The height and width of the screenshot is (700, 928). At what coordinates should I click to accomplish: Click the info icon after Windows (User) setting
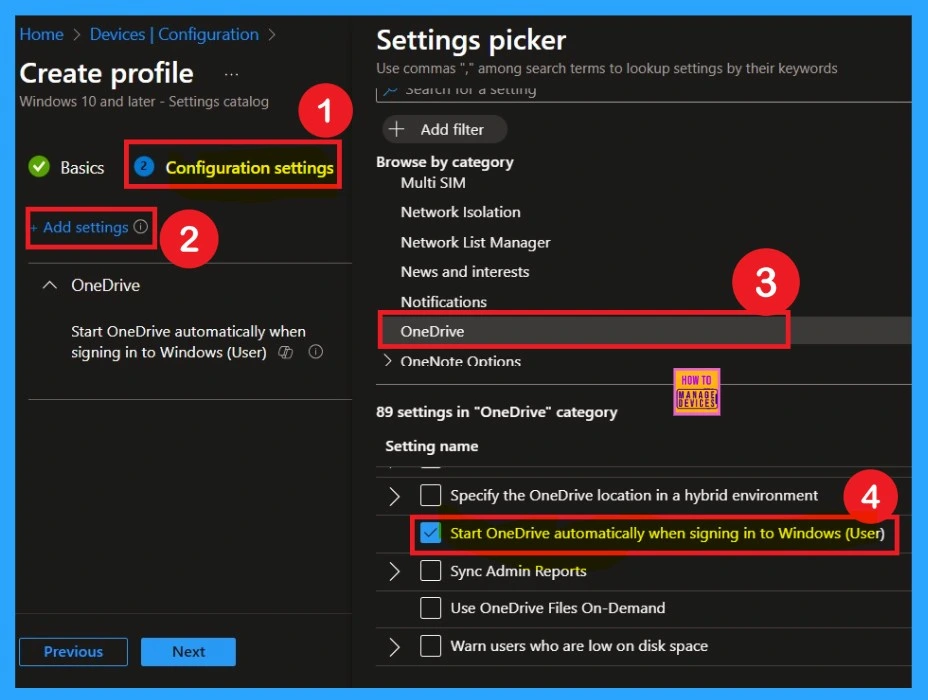pos(316,352)
